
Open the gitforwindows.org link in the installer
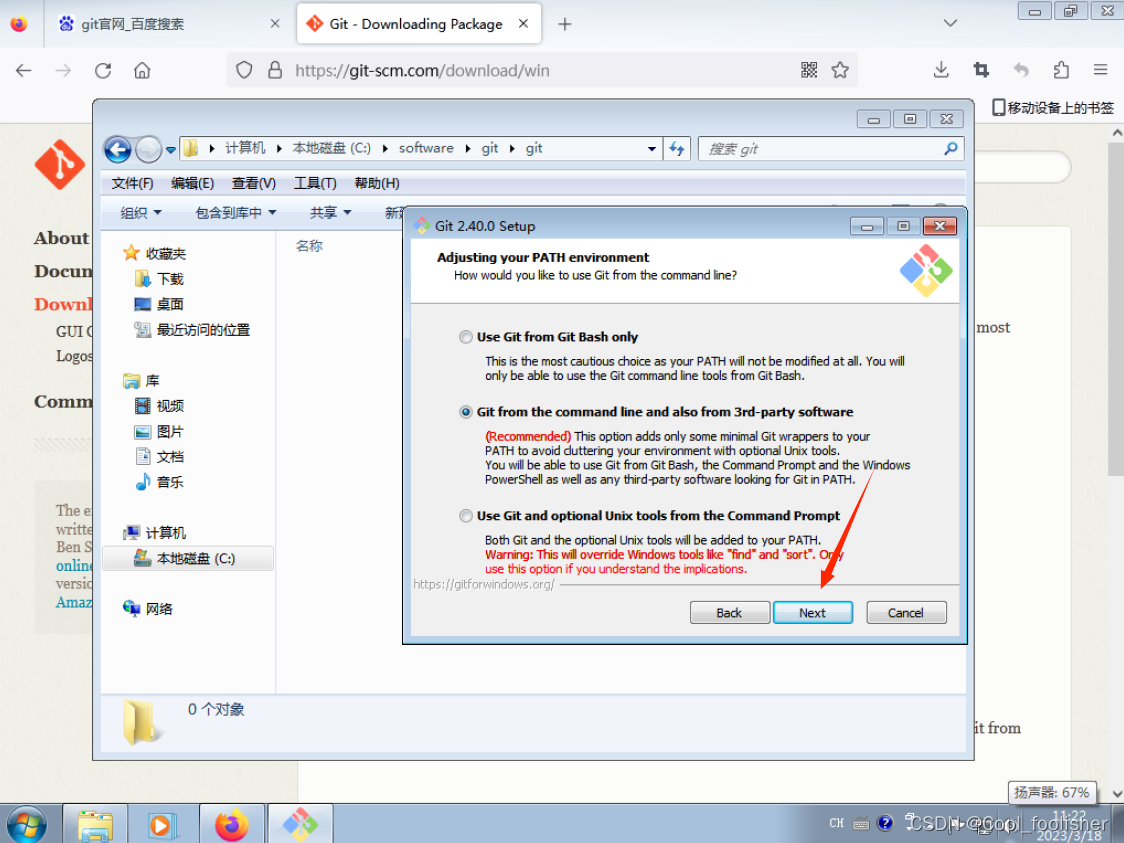[x=484, y=584]
